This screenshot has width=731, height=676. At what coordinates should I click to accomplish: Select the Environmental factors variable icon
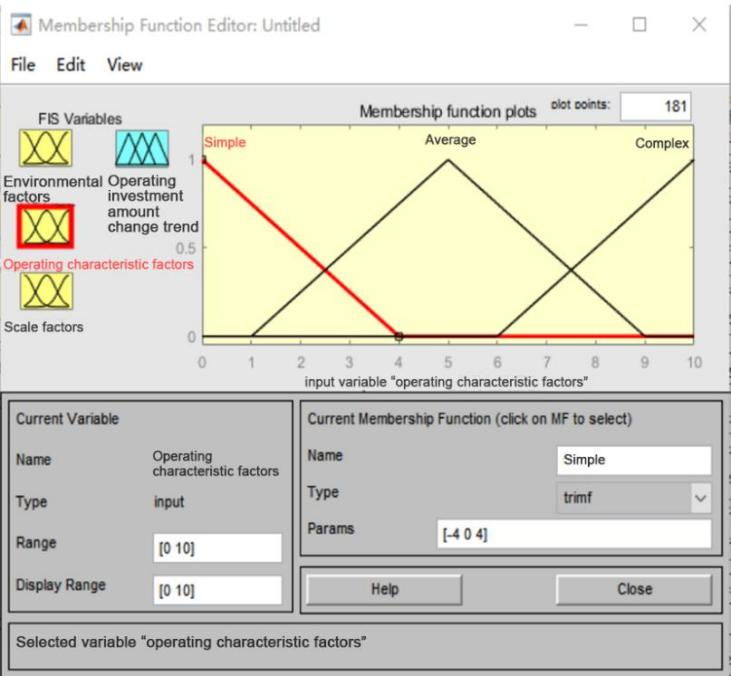coord(45,148)
